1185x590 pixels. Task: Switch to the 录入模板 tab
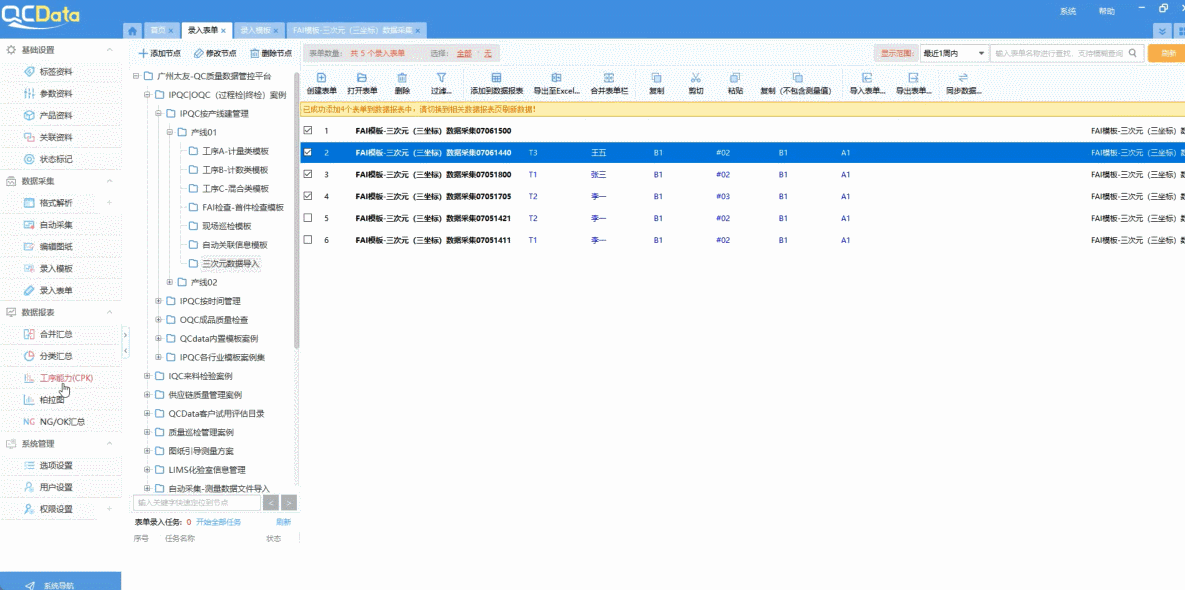257,31
